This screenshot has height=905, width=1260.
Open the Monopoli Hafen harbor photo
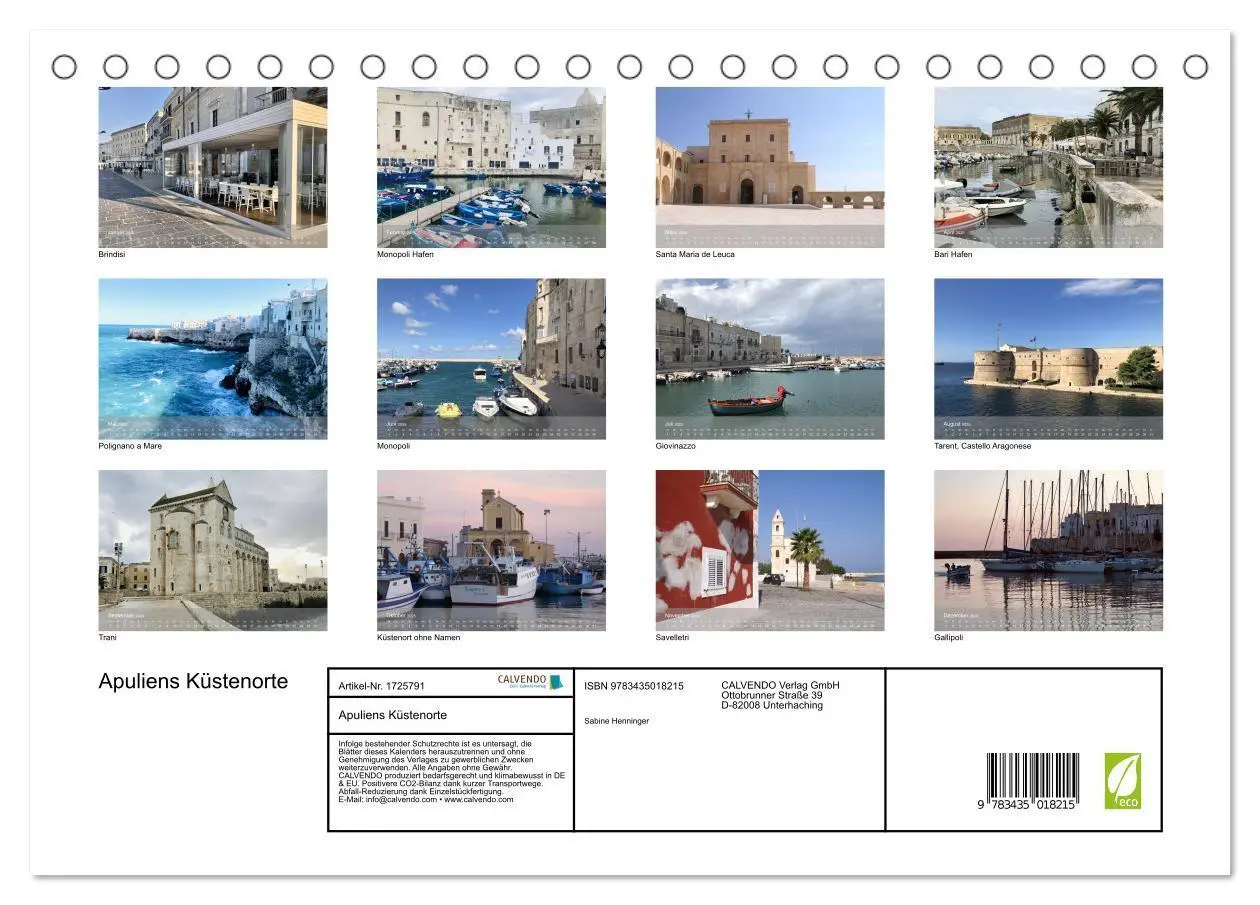[491, 167]
